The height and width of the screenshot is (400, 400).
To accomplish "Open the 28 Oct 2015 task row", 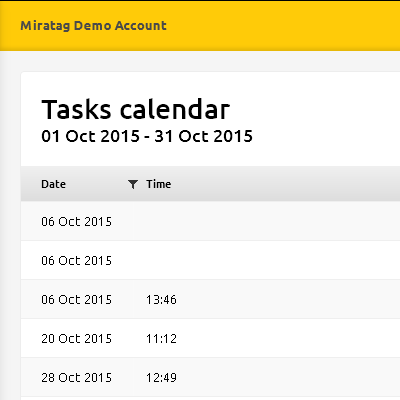I will coord(210,377).
